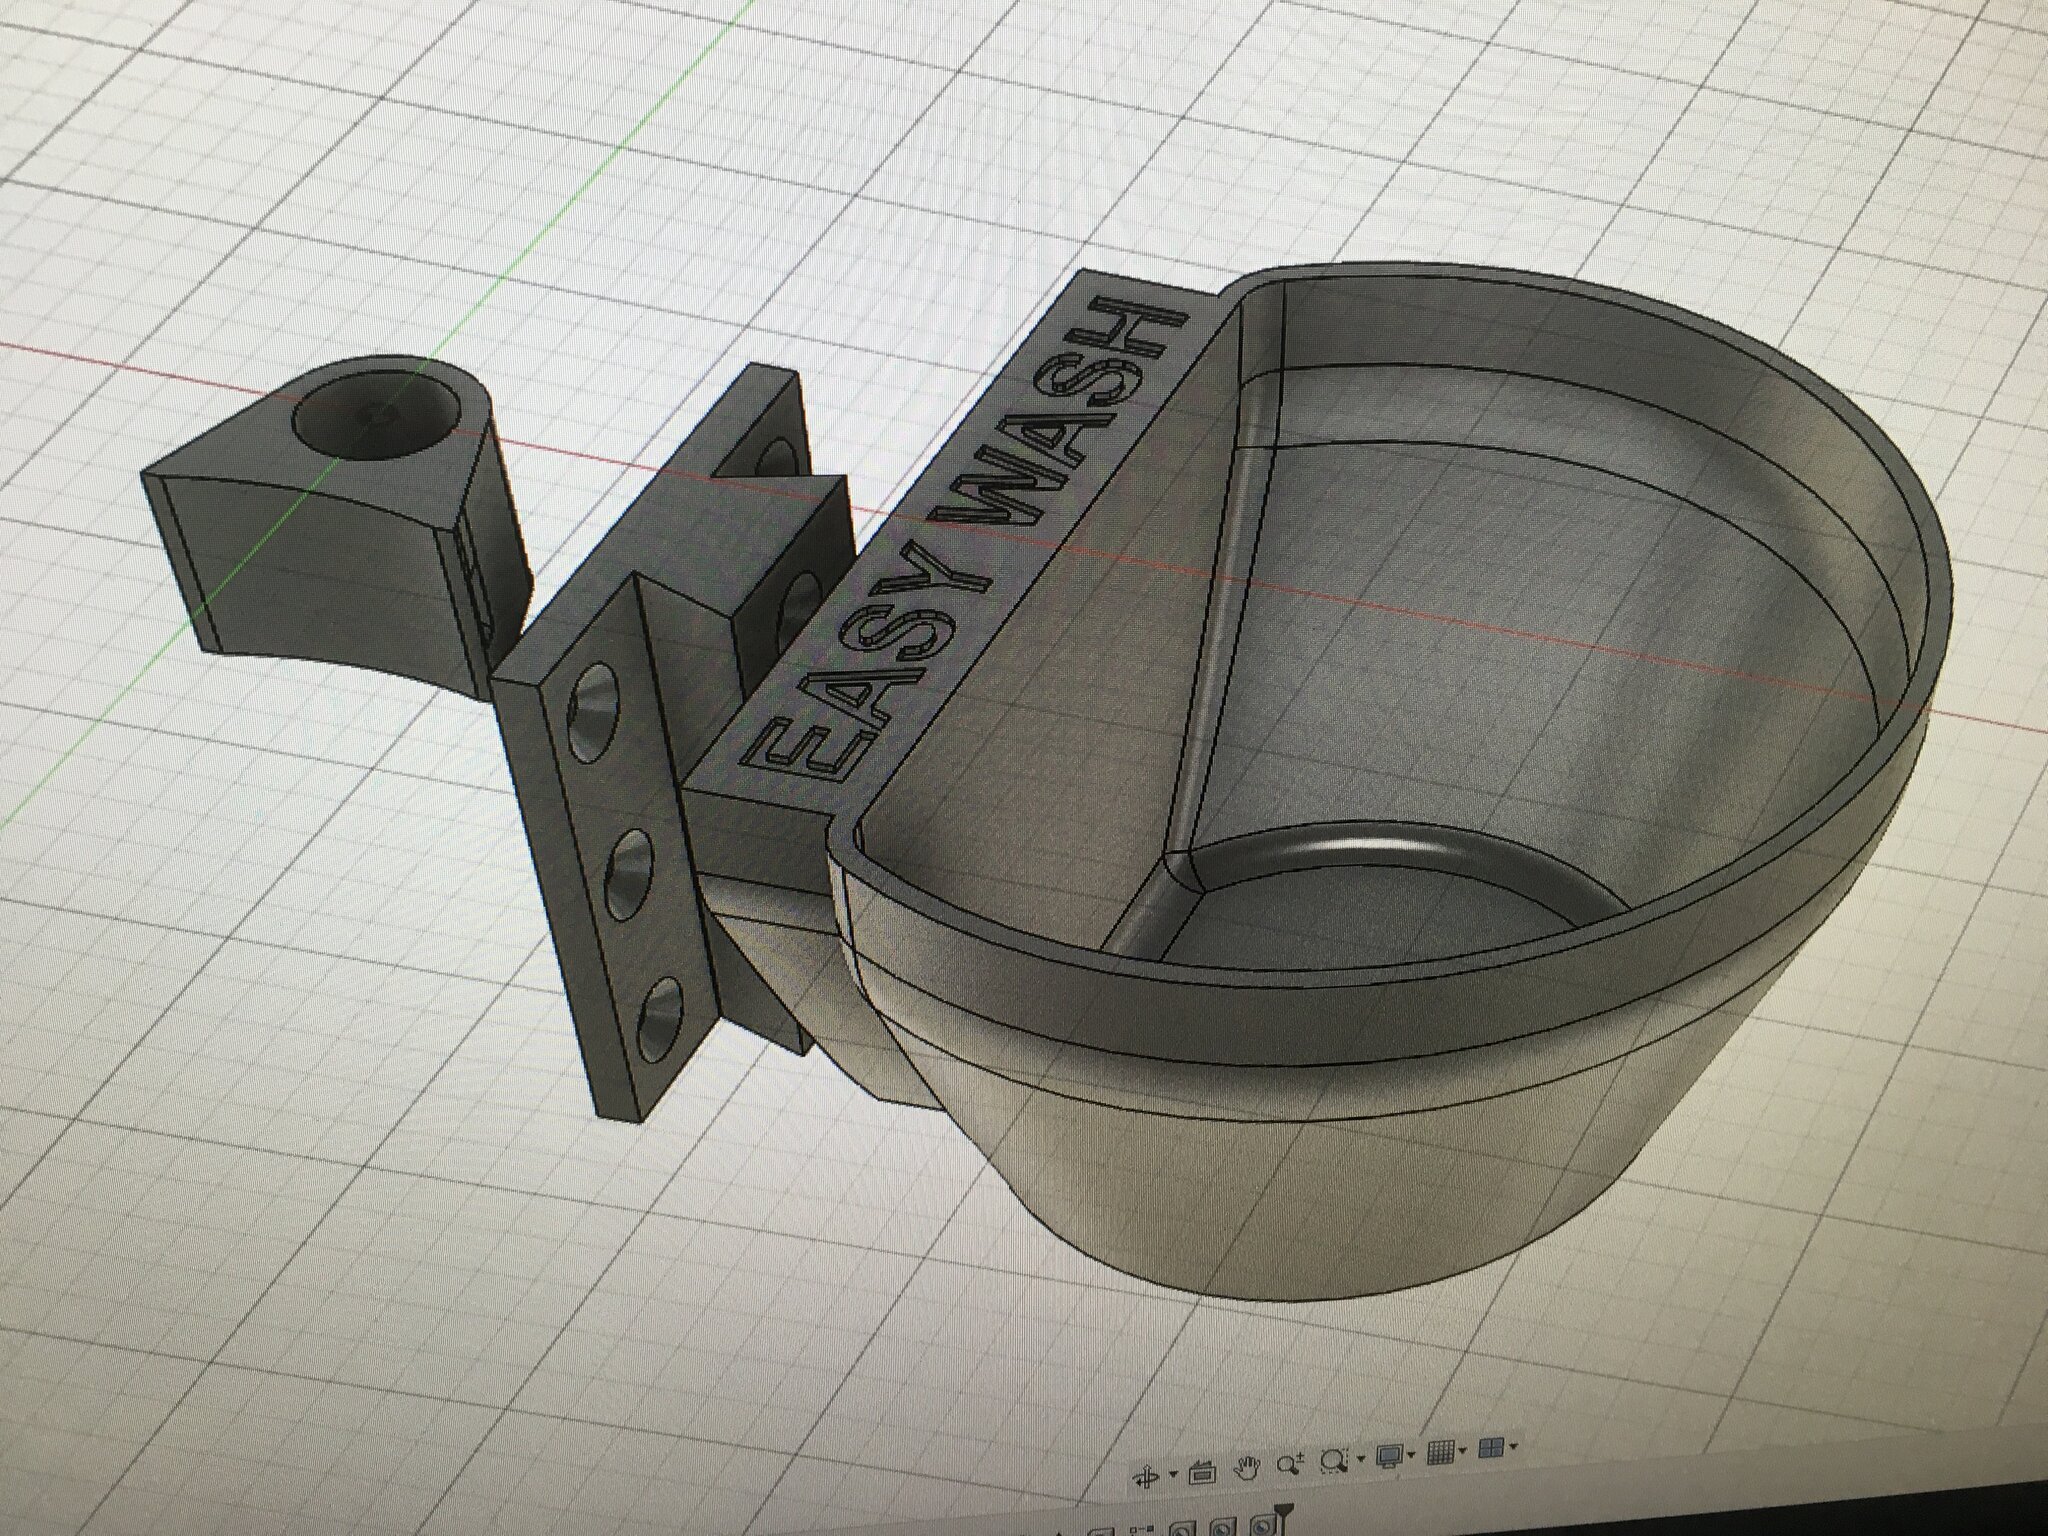Image resolution: width=2048 pixels, height=1536 pixels.
Task: Activate the Orbit navigation tool
Action: [x=1146, y=1477]
